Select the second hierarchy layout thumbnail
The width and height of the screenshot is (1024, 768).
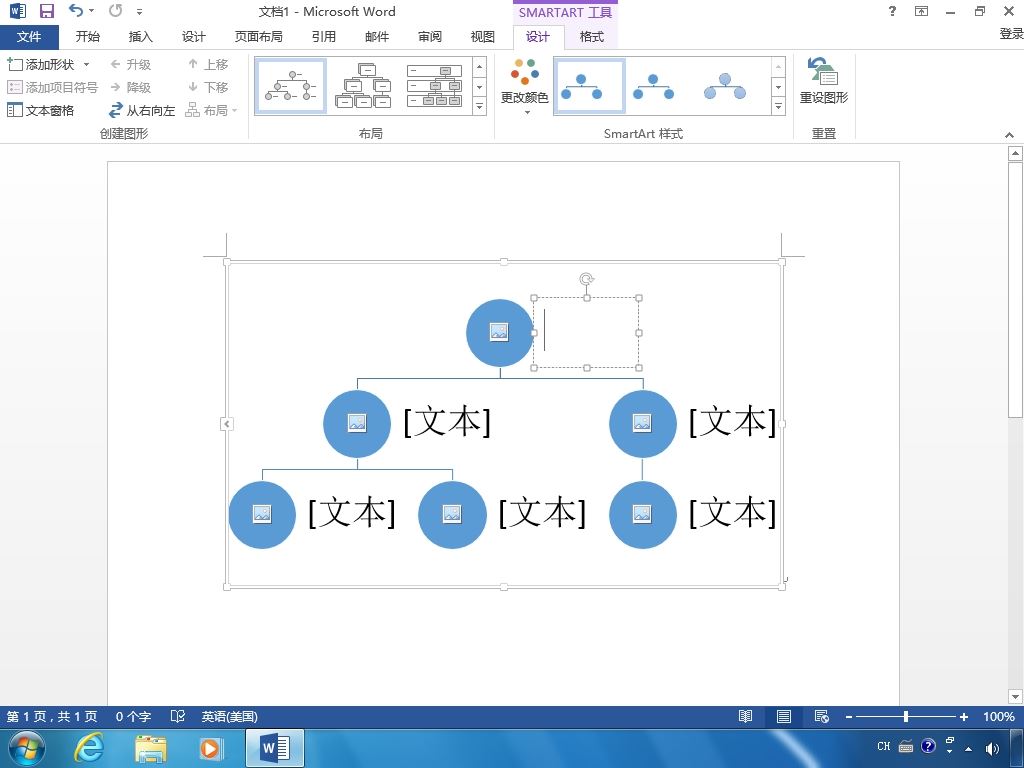[363, 86]
